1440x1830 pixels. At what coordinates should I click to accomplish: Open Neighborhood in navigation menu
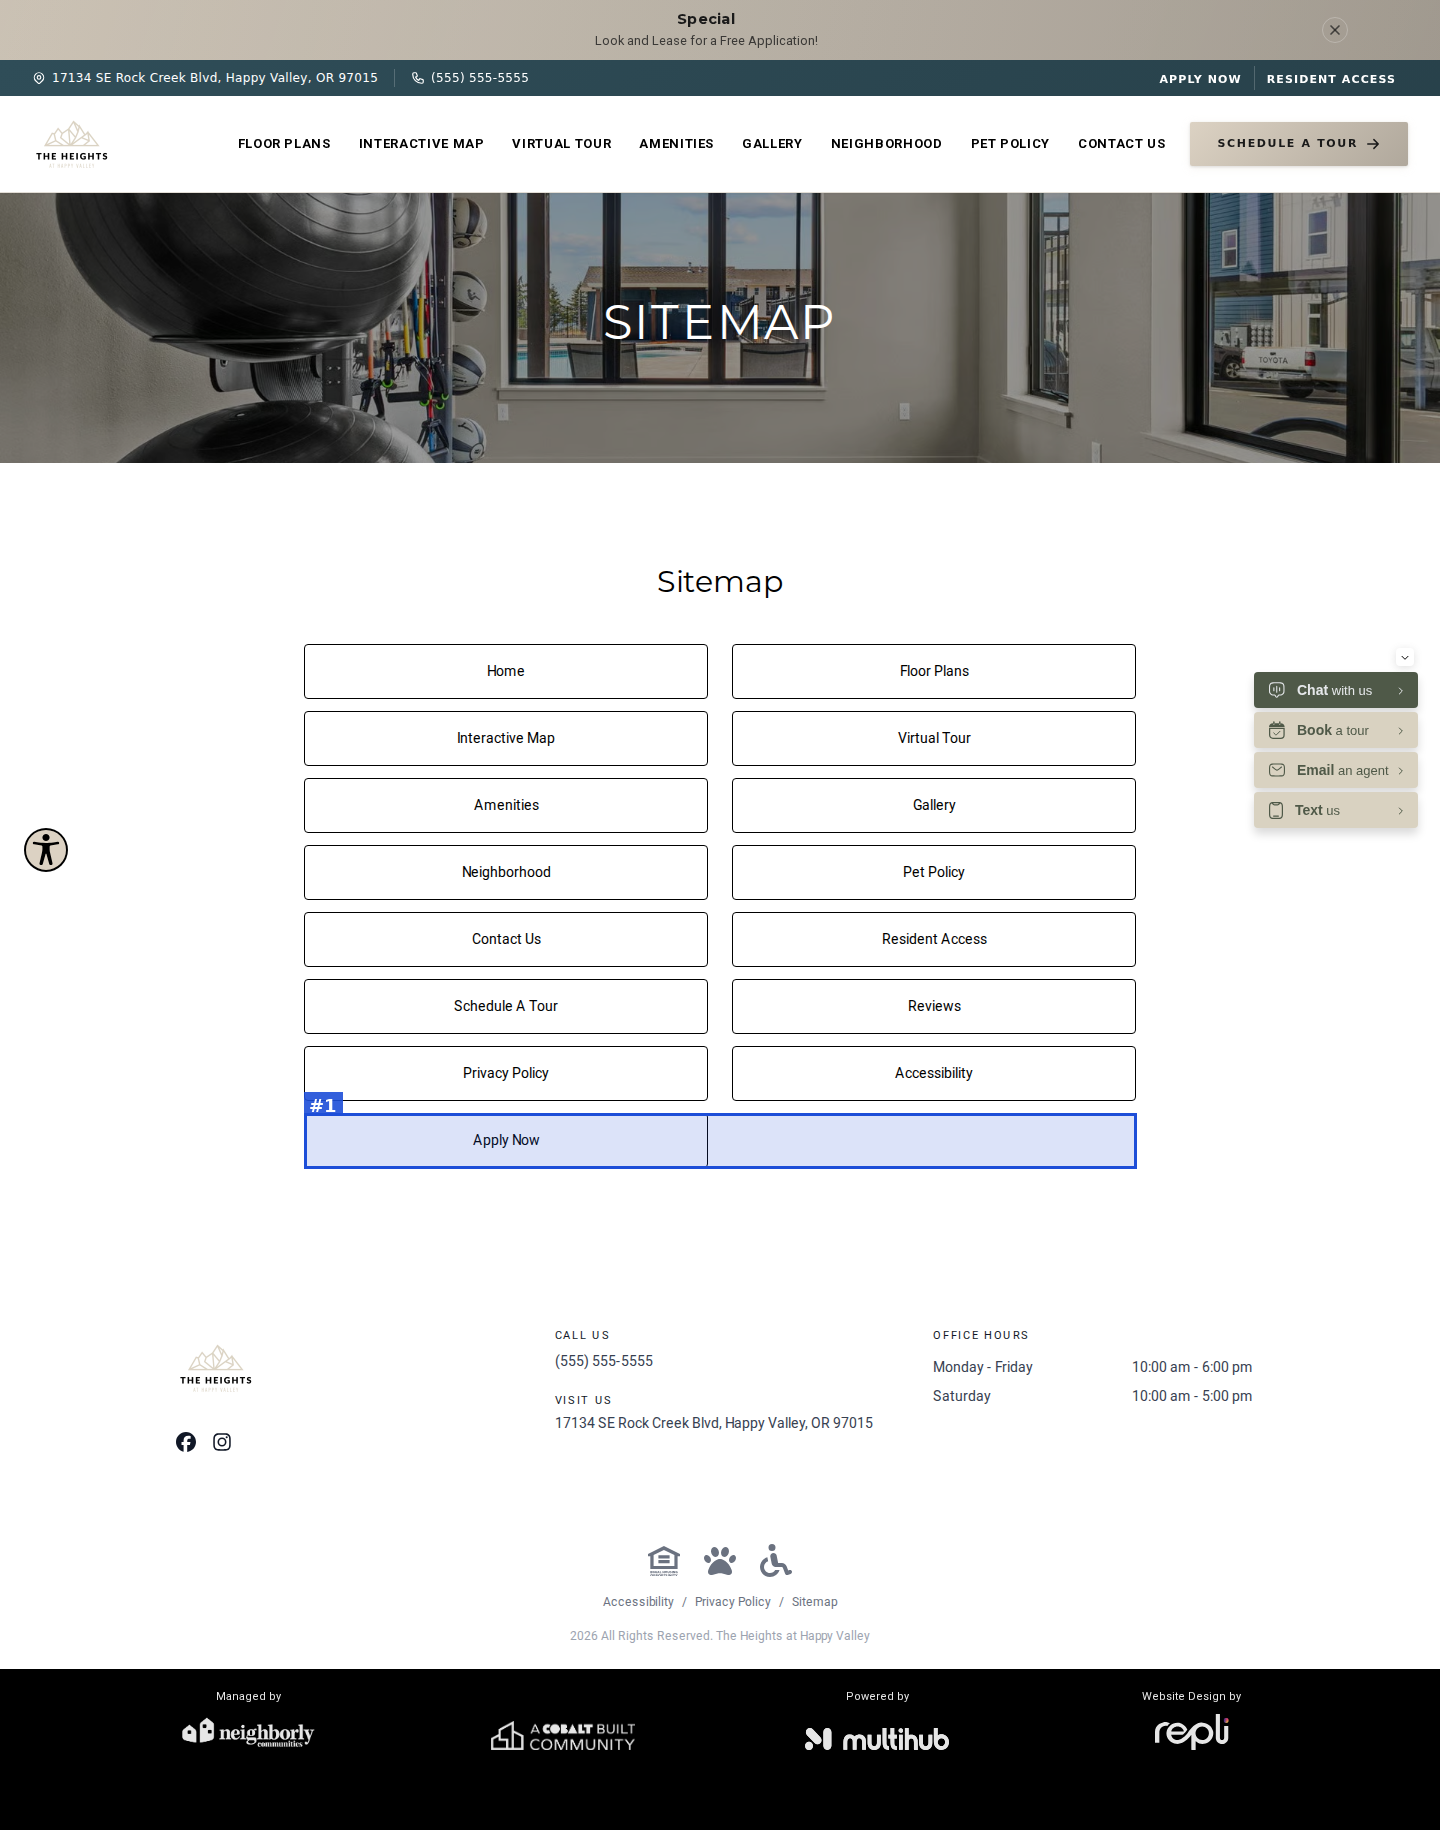tap(886, 144)
